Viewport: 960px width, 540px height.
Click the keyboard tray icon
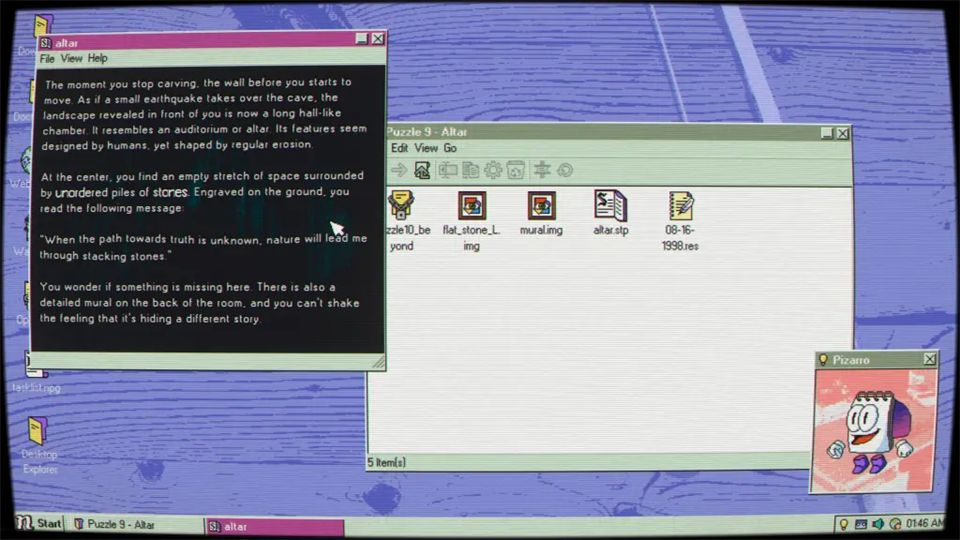[x=861, y=524]
